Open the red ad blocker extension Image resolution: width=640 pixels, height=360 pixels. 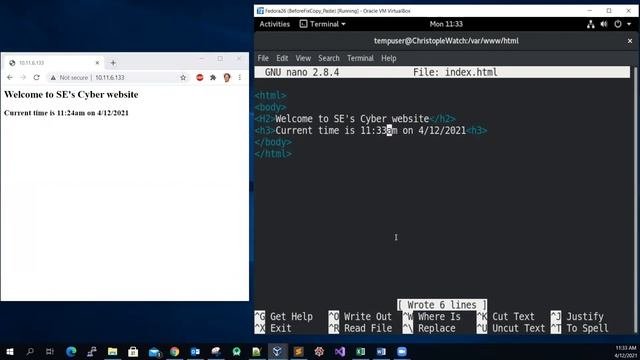tap(200, 77)
